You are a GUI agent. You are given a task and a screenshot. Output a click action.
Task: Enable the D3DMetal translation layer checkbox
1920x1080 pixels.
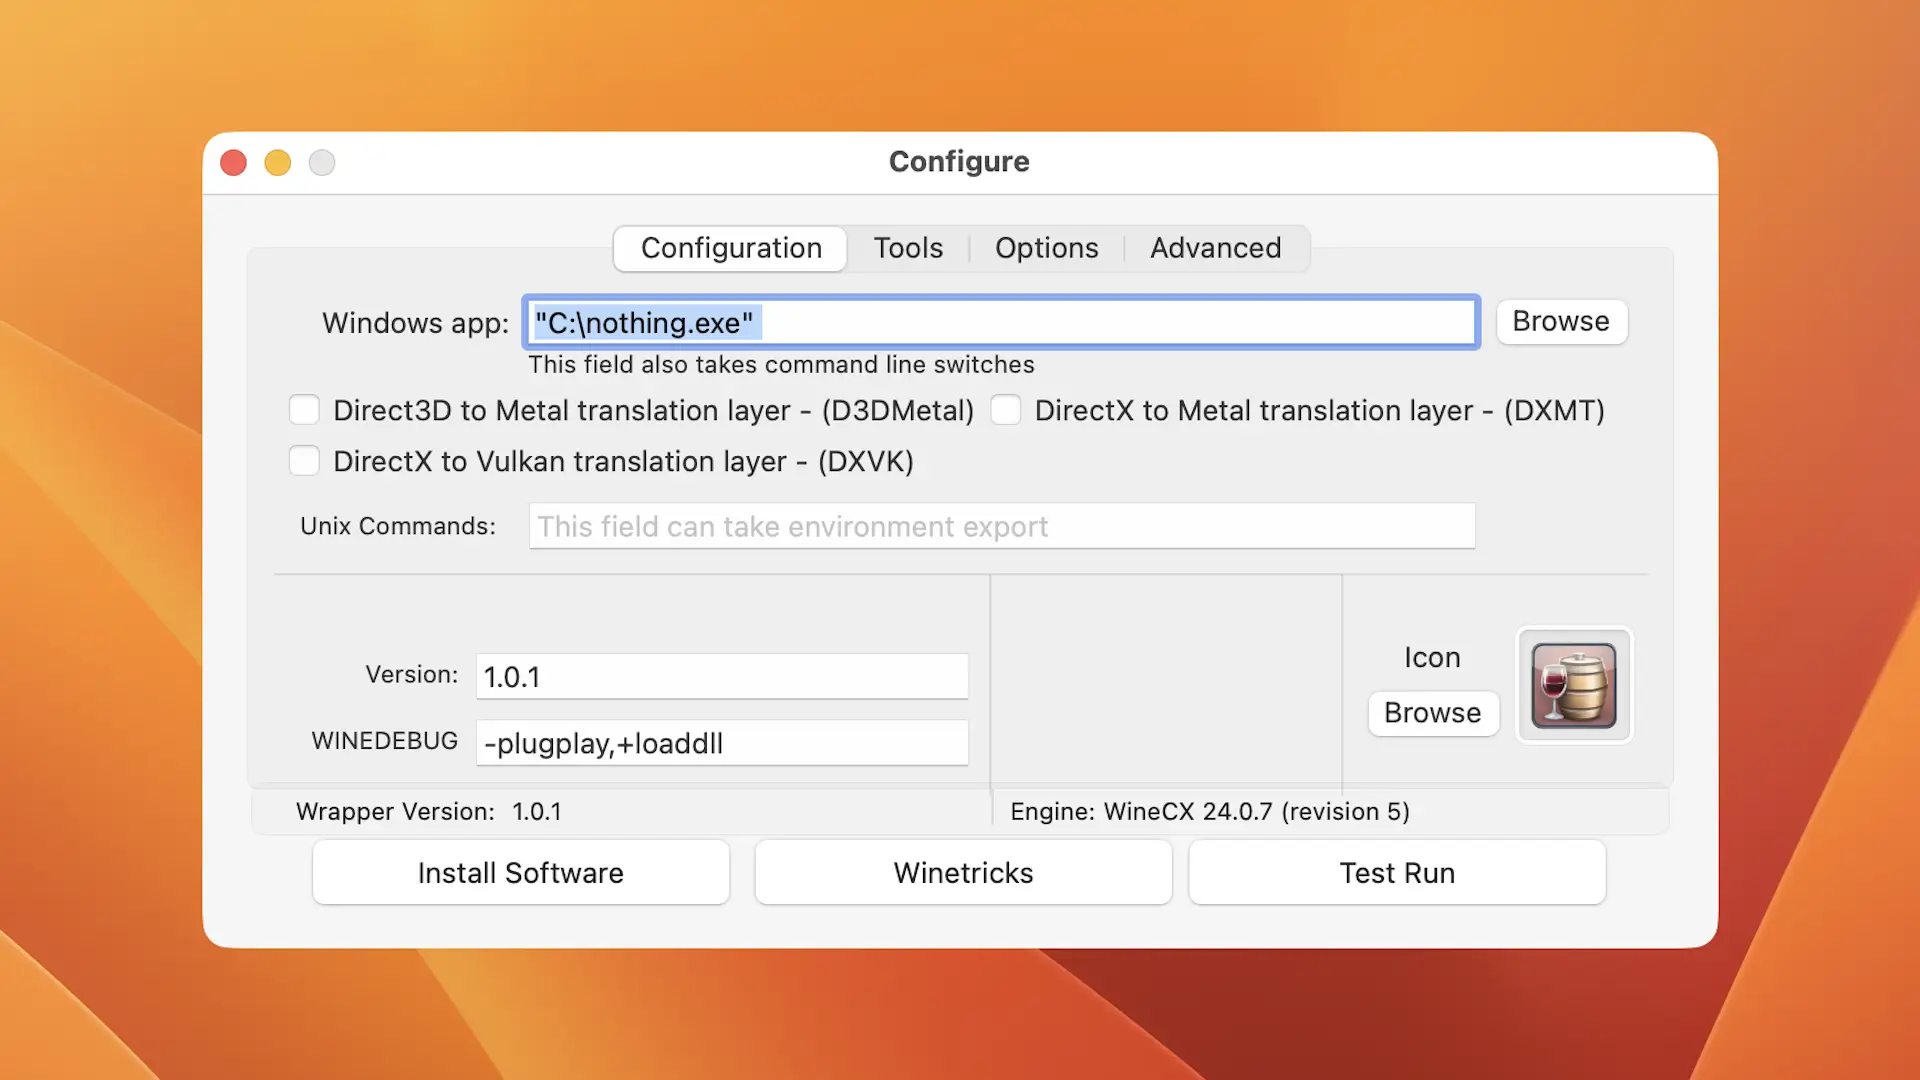[x=304, y=410]
